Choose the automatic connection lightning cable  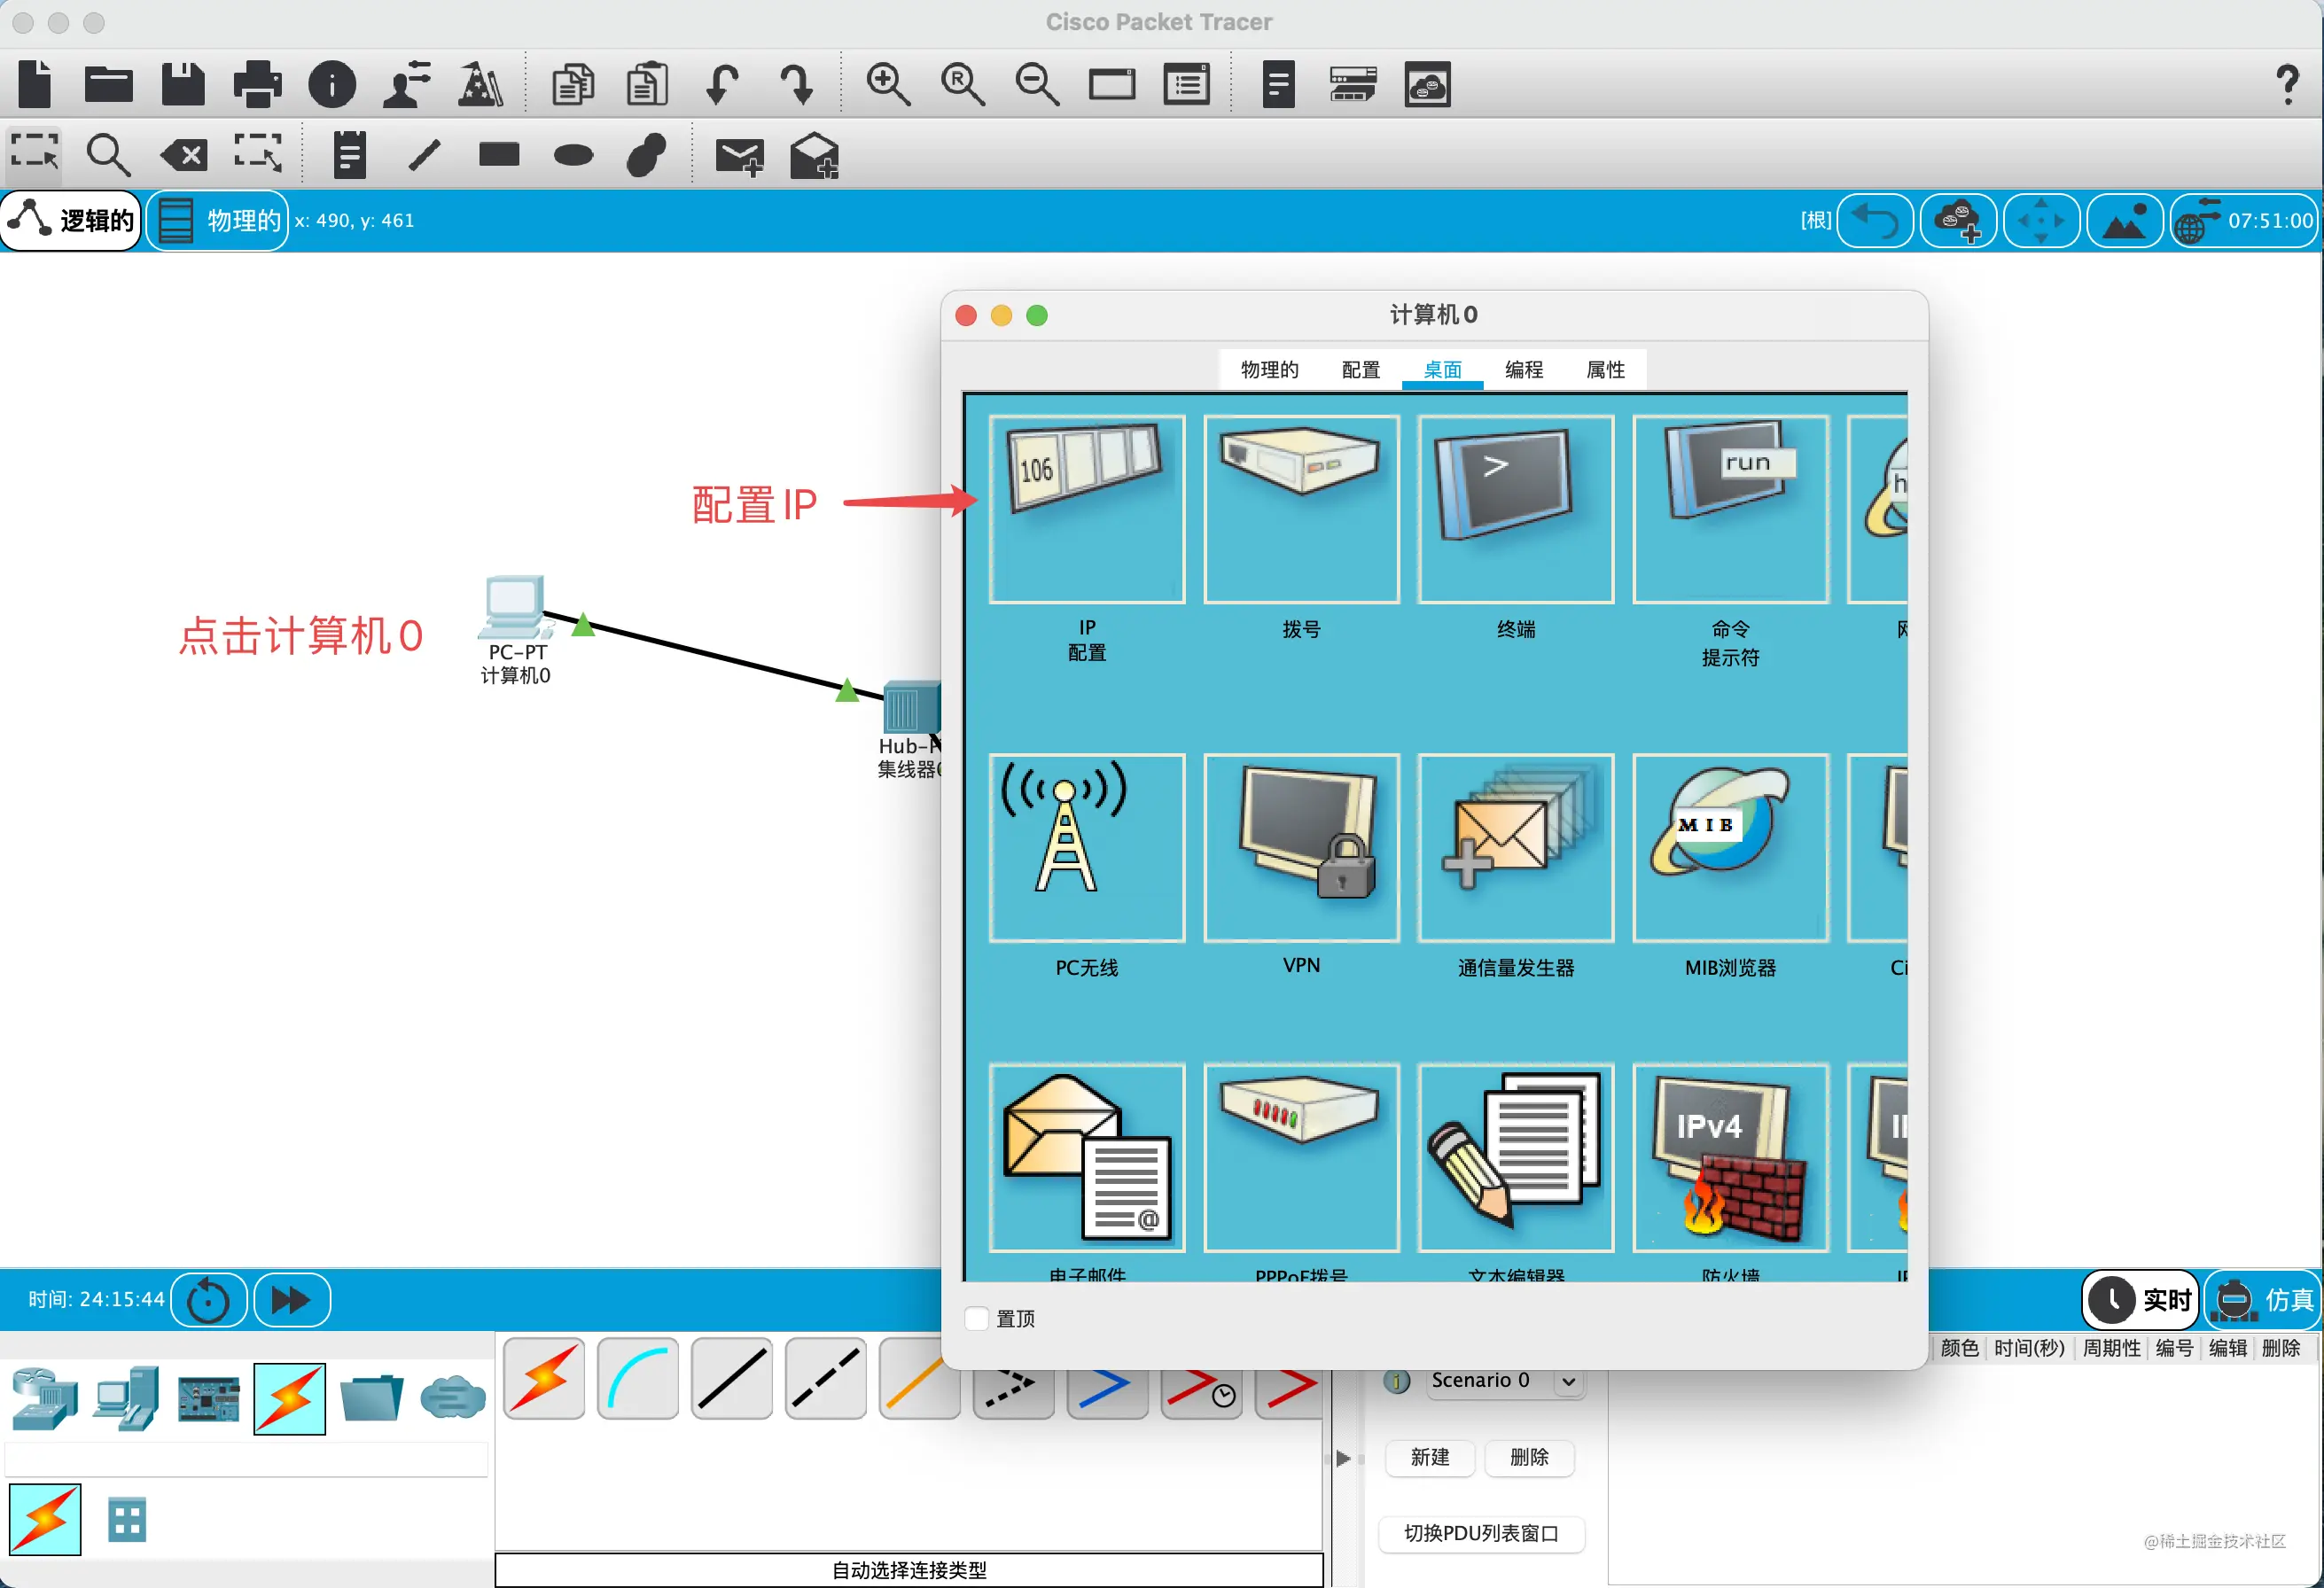click(x=543, y=1379)
